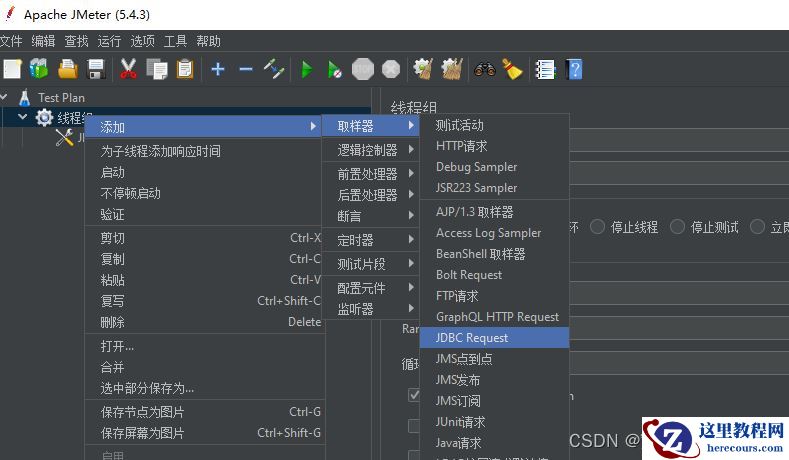Start the test with green arrow
This screenshot has width=789, height=460.
coord(306,69)
